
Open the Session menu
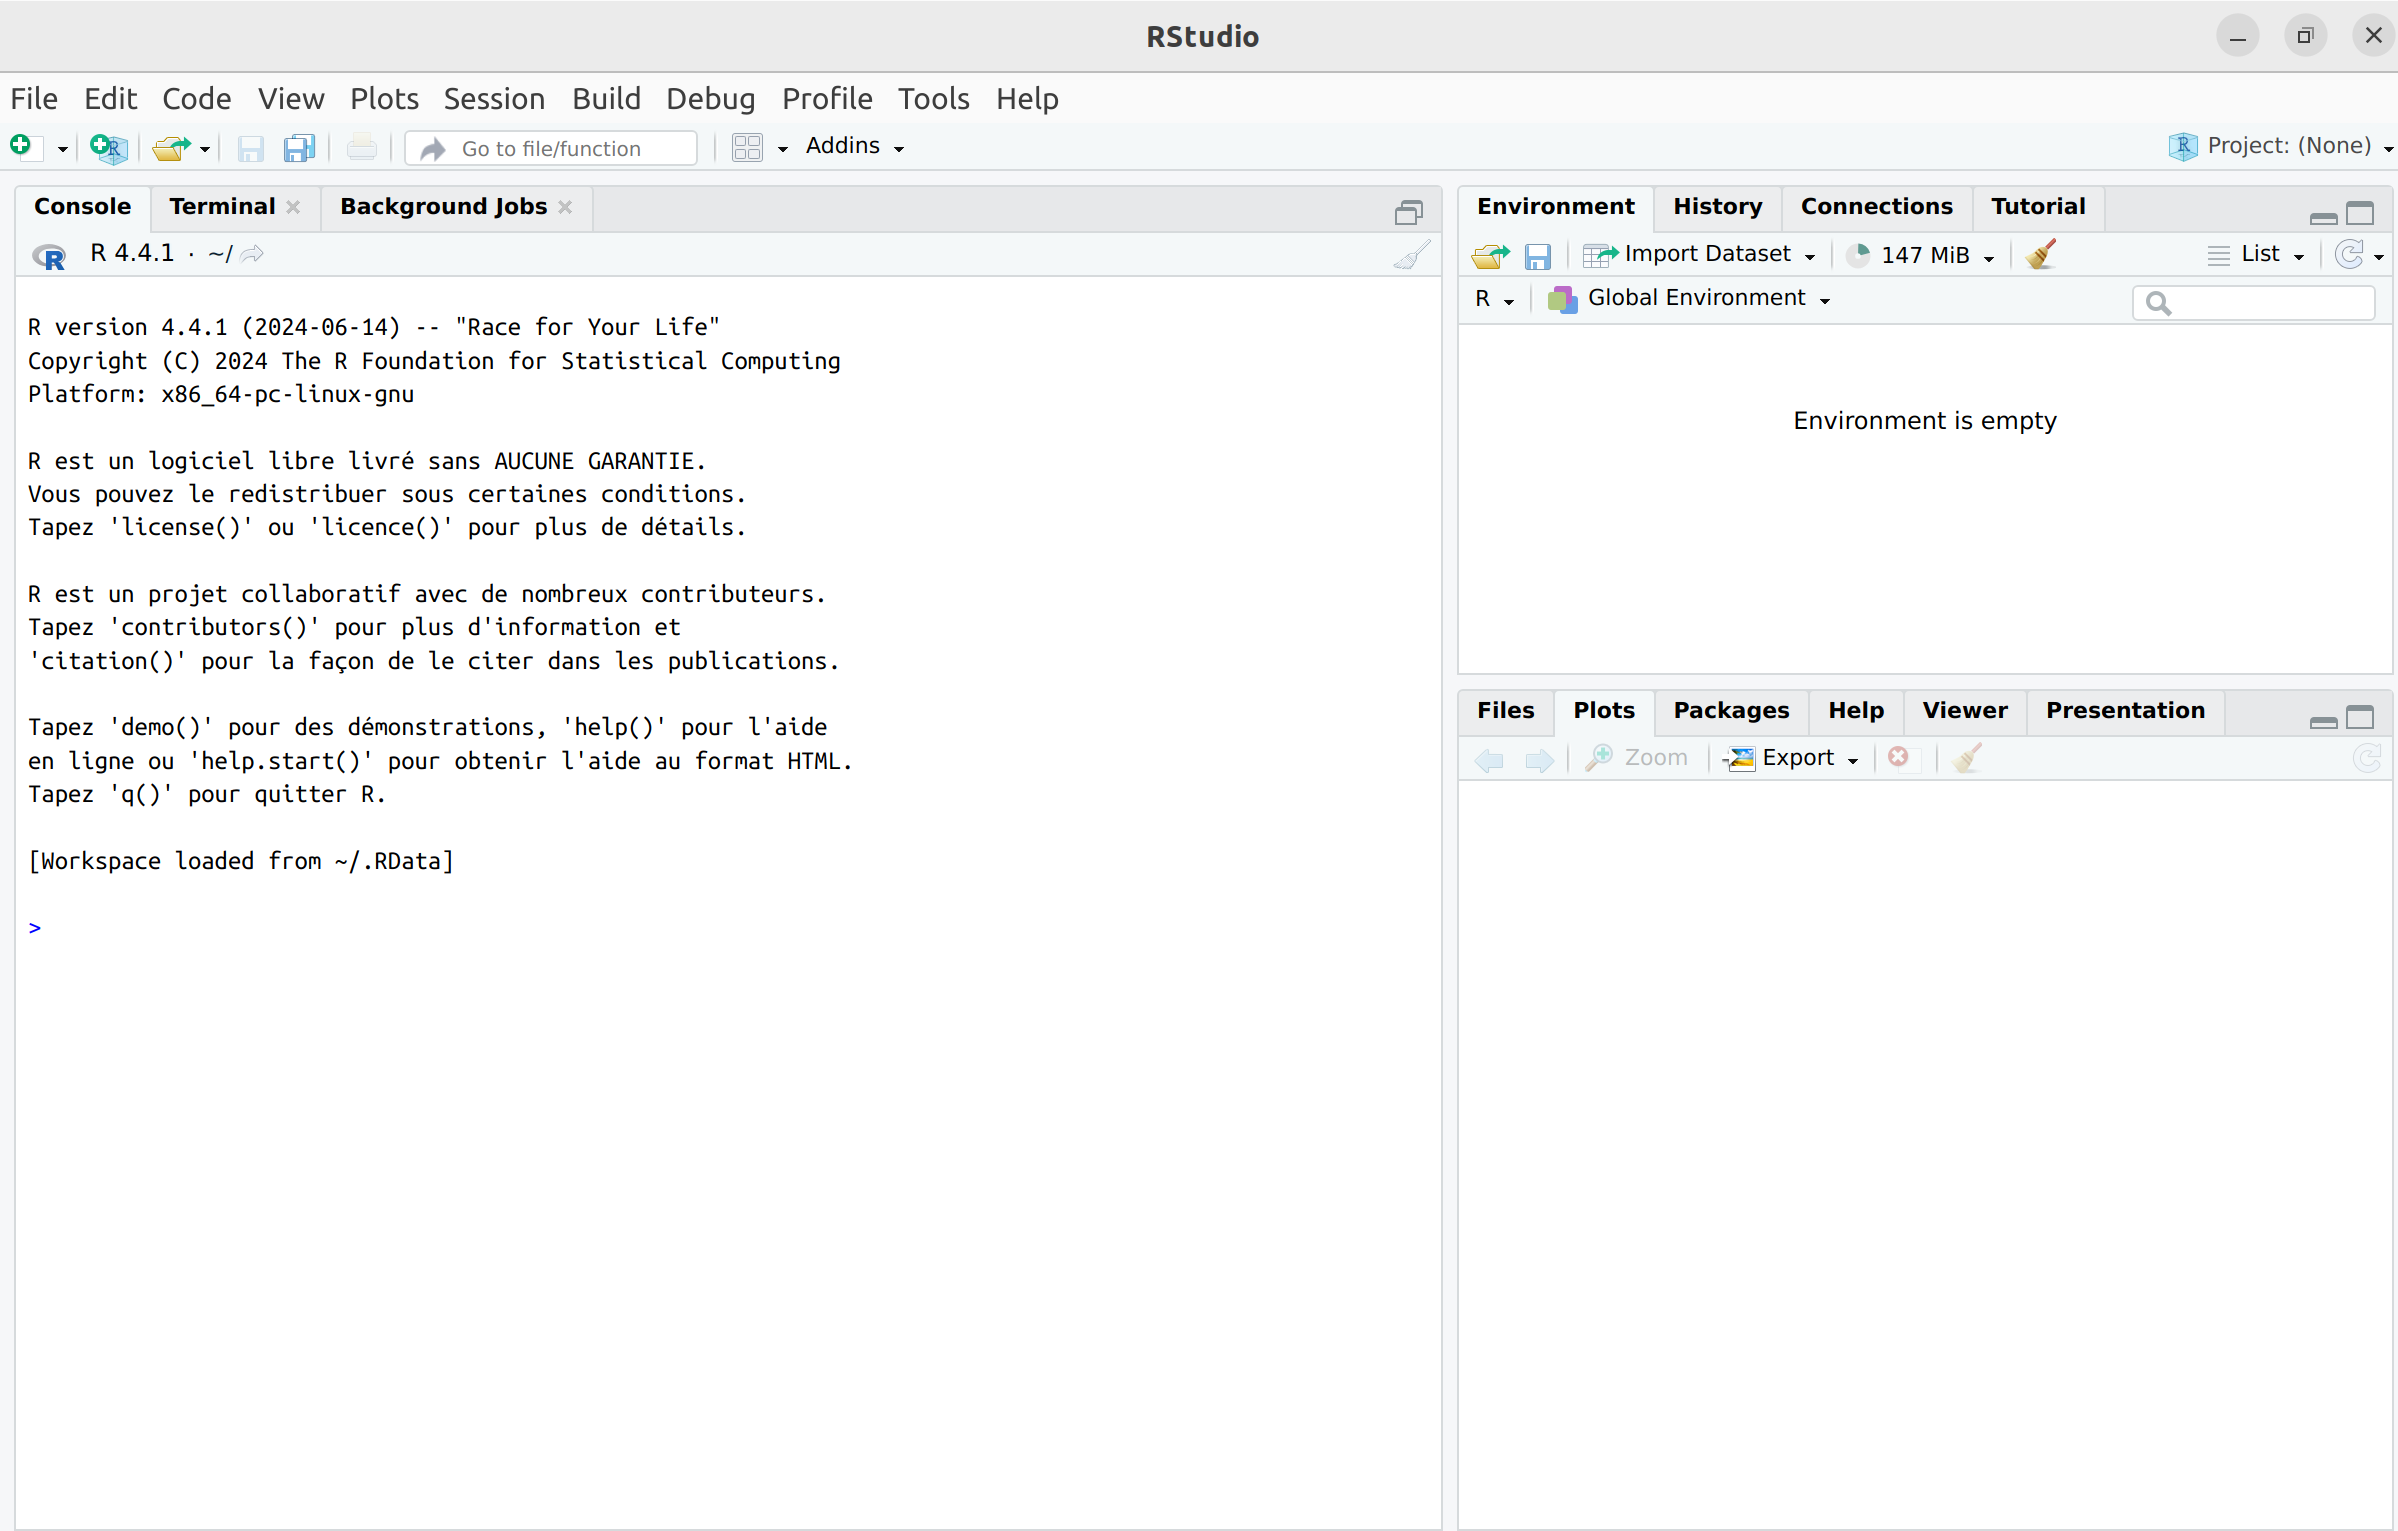click(x=494, y=99)
